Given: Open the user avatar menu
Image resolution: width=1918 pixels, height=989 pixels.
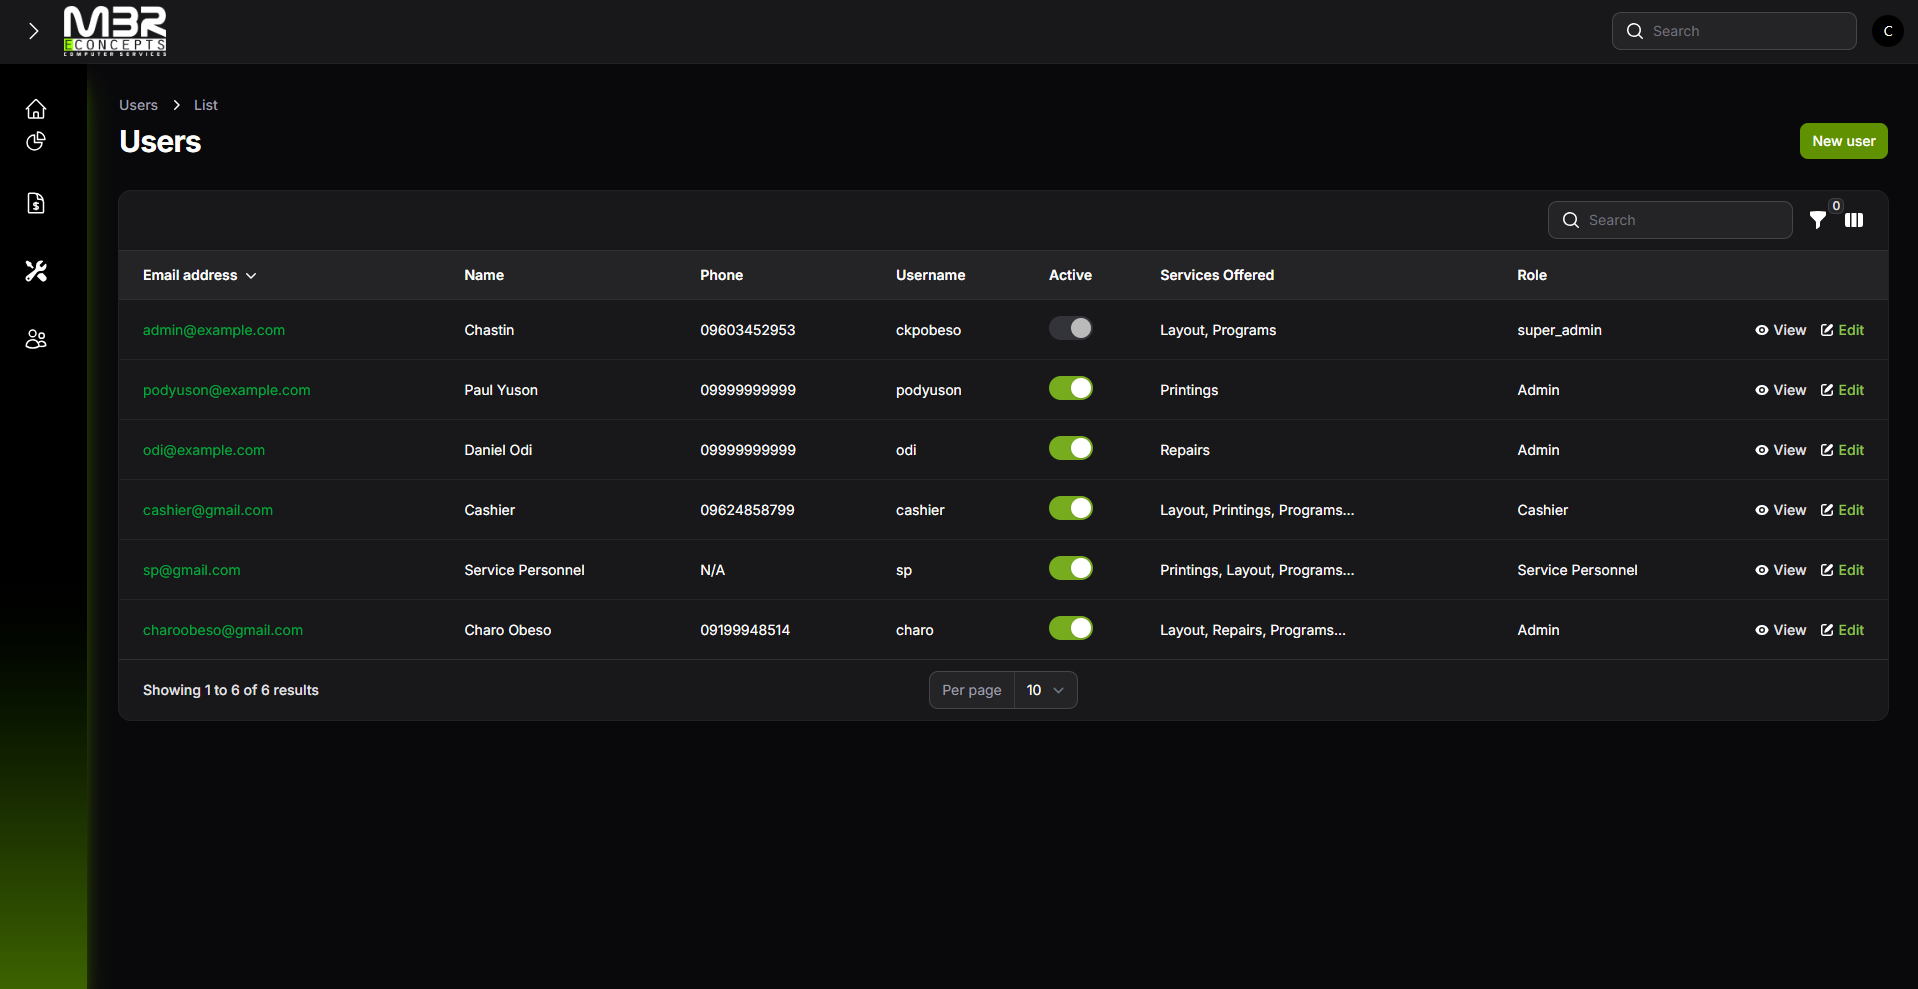Looking at the screenshot, I should click(1887, 31).
